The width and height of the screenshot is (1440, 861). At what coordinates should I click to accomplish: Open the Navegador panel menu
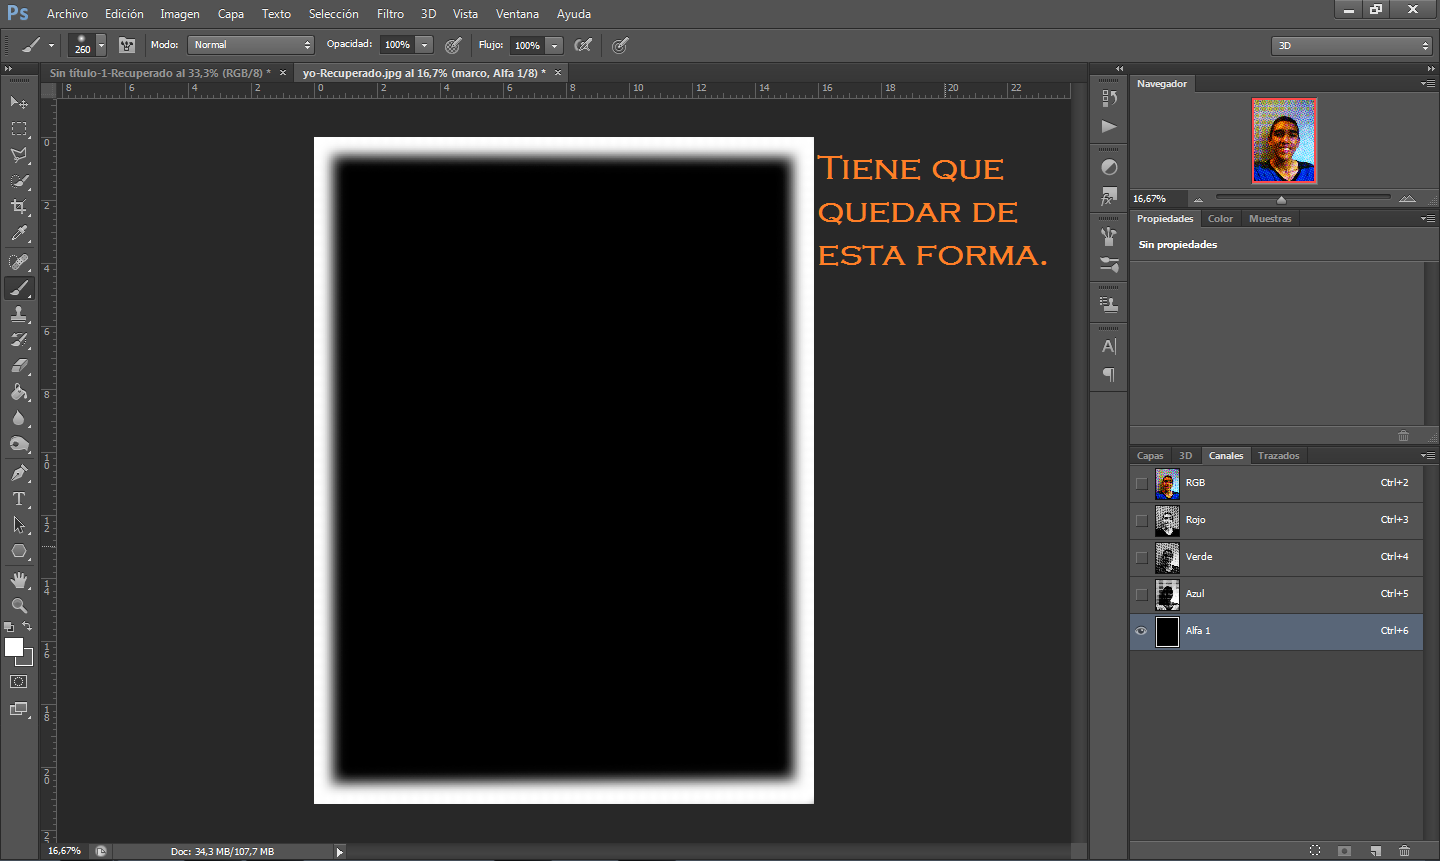click(1427, 83)
